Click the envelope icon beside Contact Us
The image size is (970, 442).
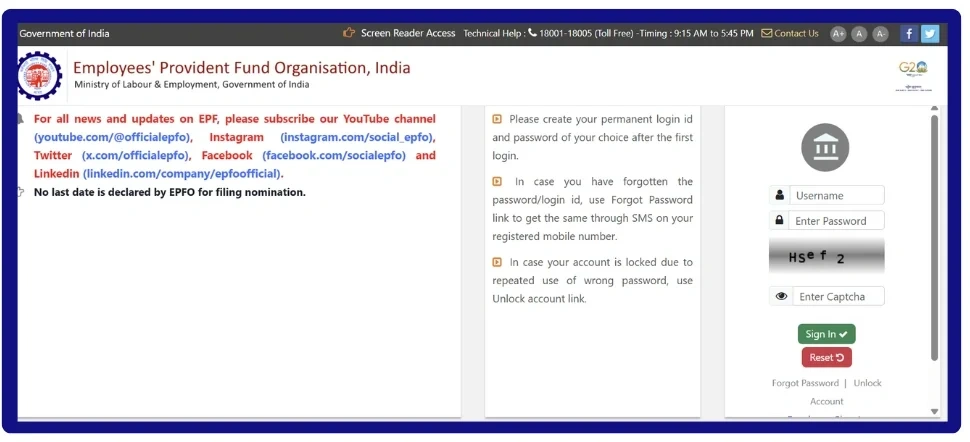click(x=766, y=33)
